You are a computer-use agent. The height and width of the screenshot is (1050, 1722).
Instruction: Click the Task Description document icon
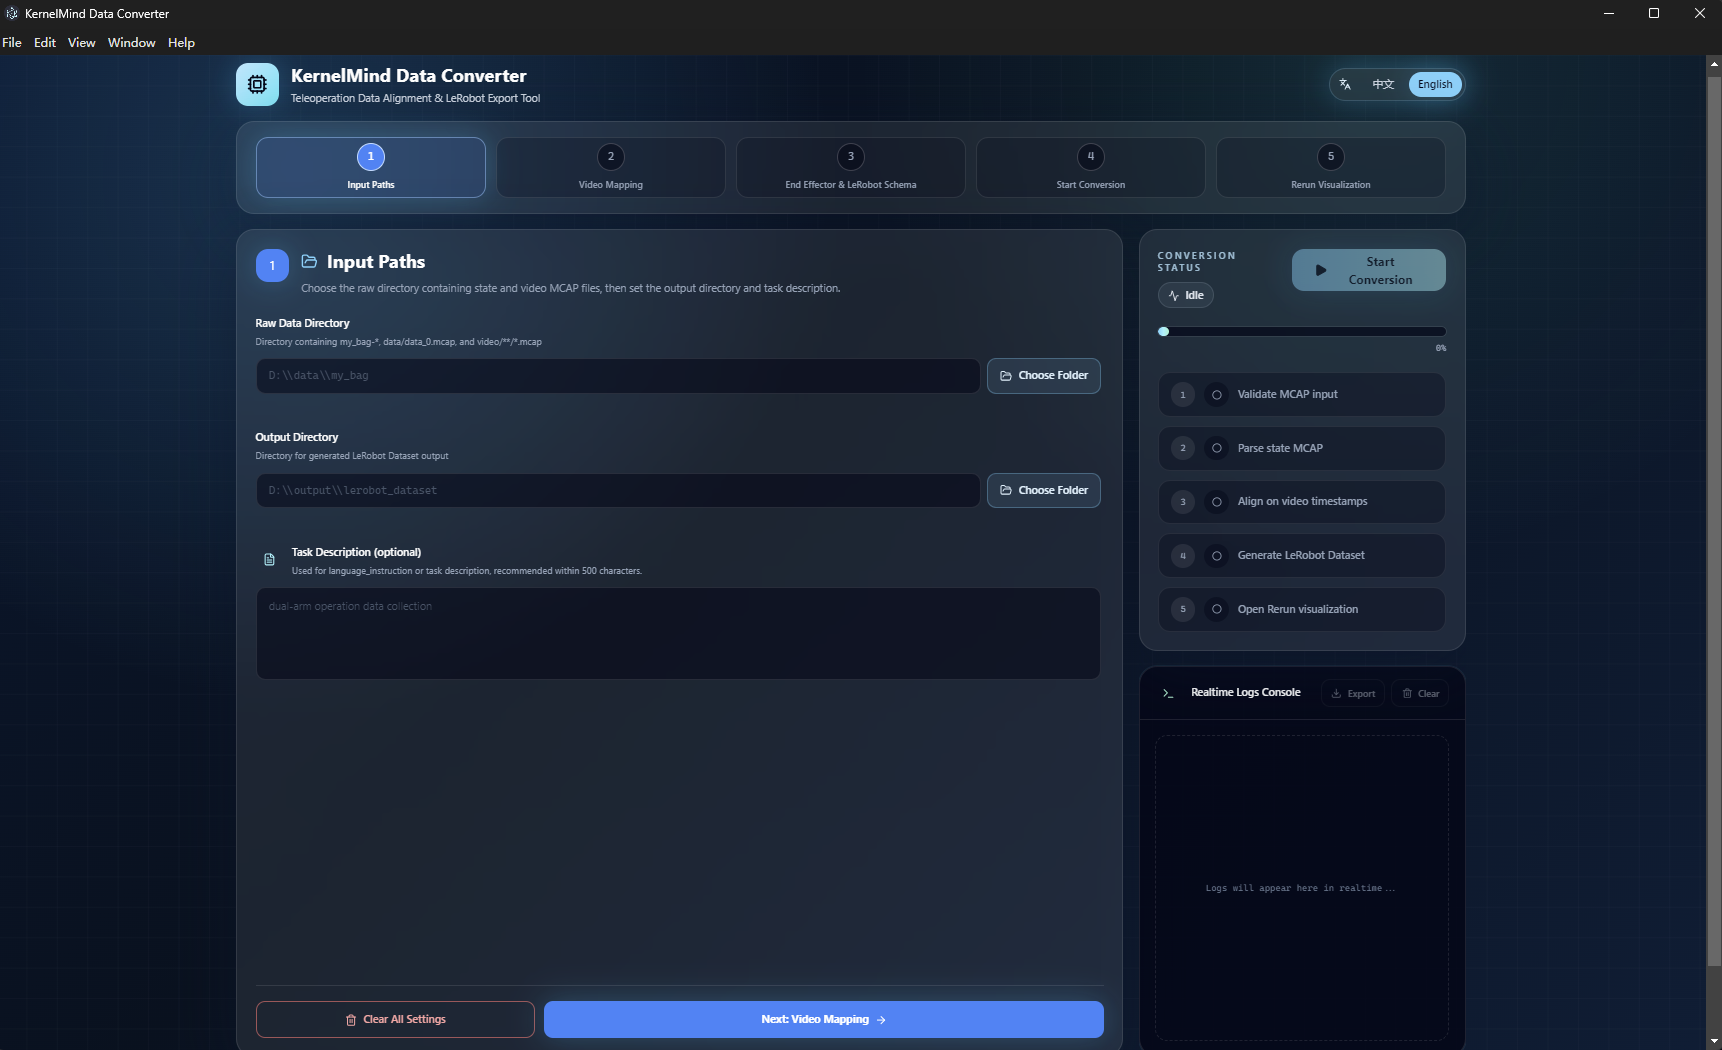click(269, 560)
